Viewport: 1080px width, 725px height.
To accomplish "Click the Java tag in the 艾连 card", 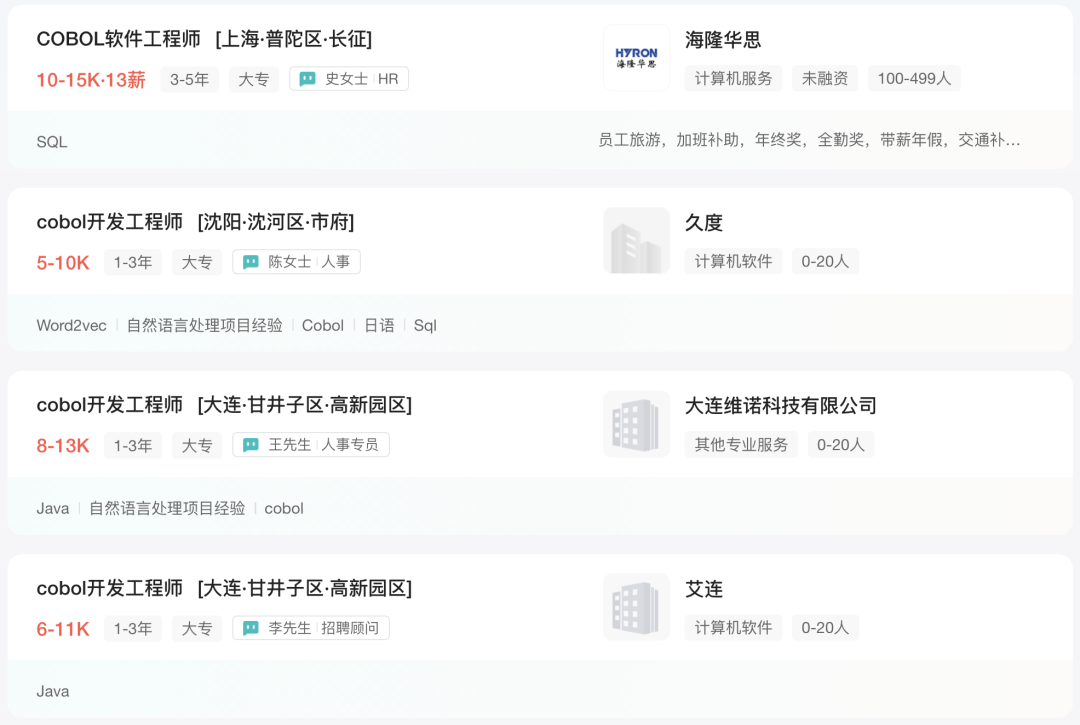I will point(53,692).
